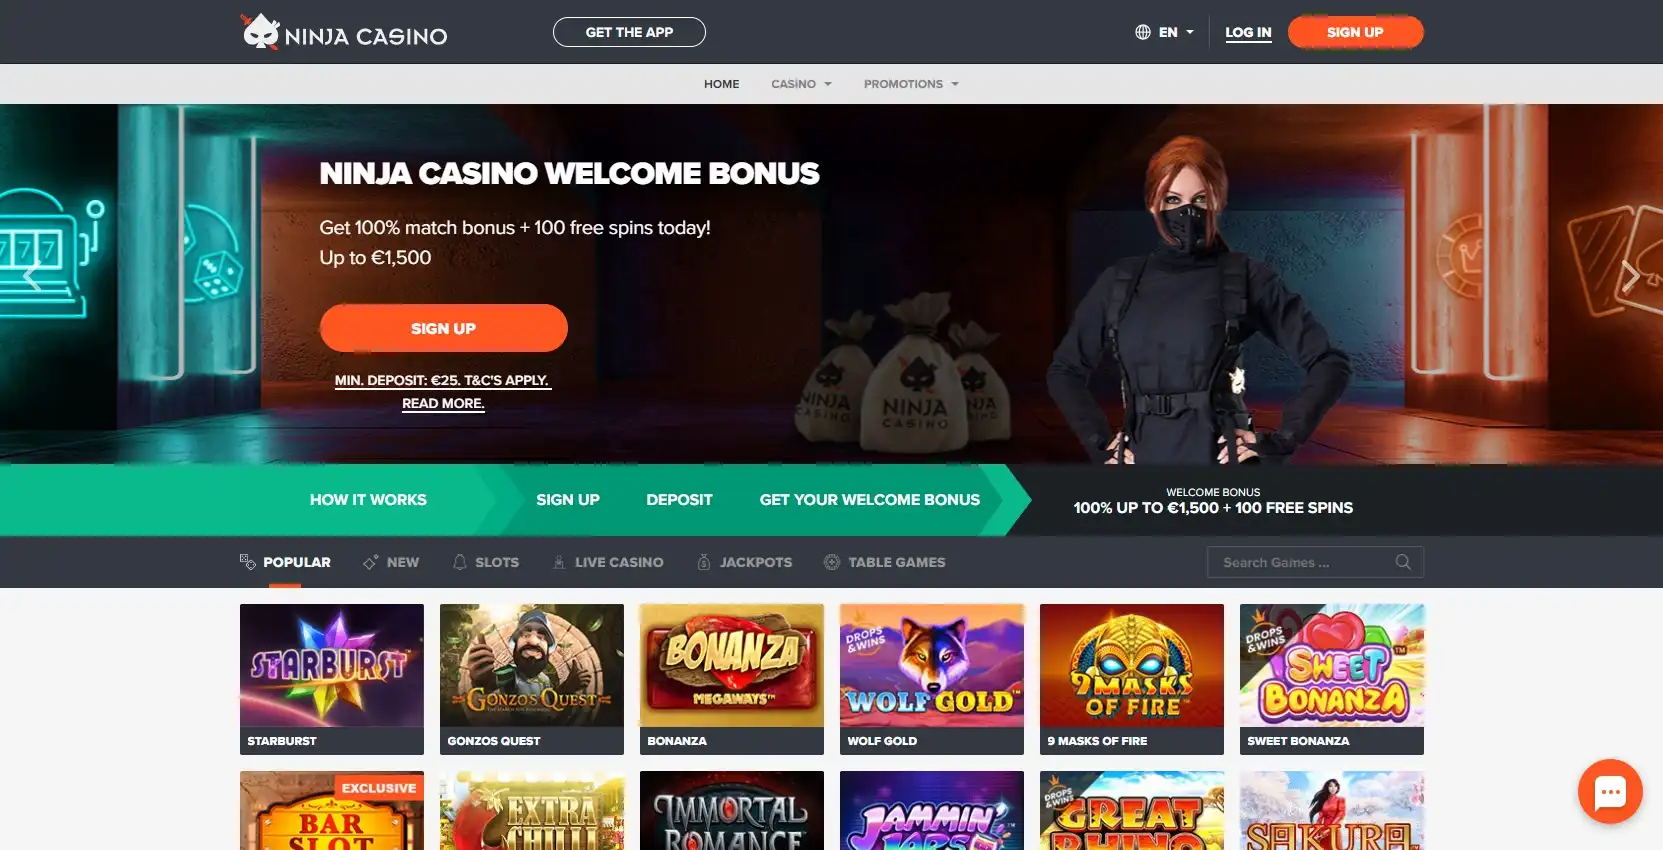Viewport: 1663px width, 850px height.
Task: Switch to the Slots tab
Action: coord(486,562)
